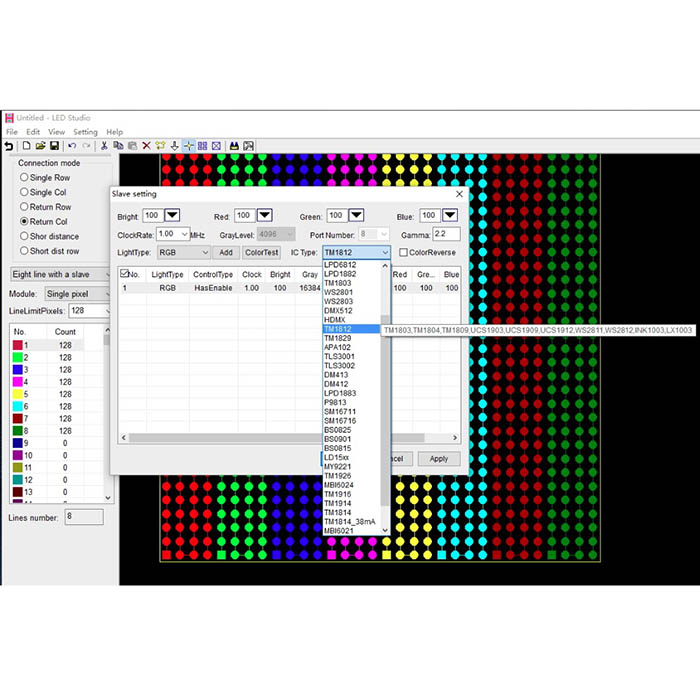Click the ColorTest button
Screen dimensions: 700x700
point(262,252)
